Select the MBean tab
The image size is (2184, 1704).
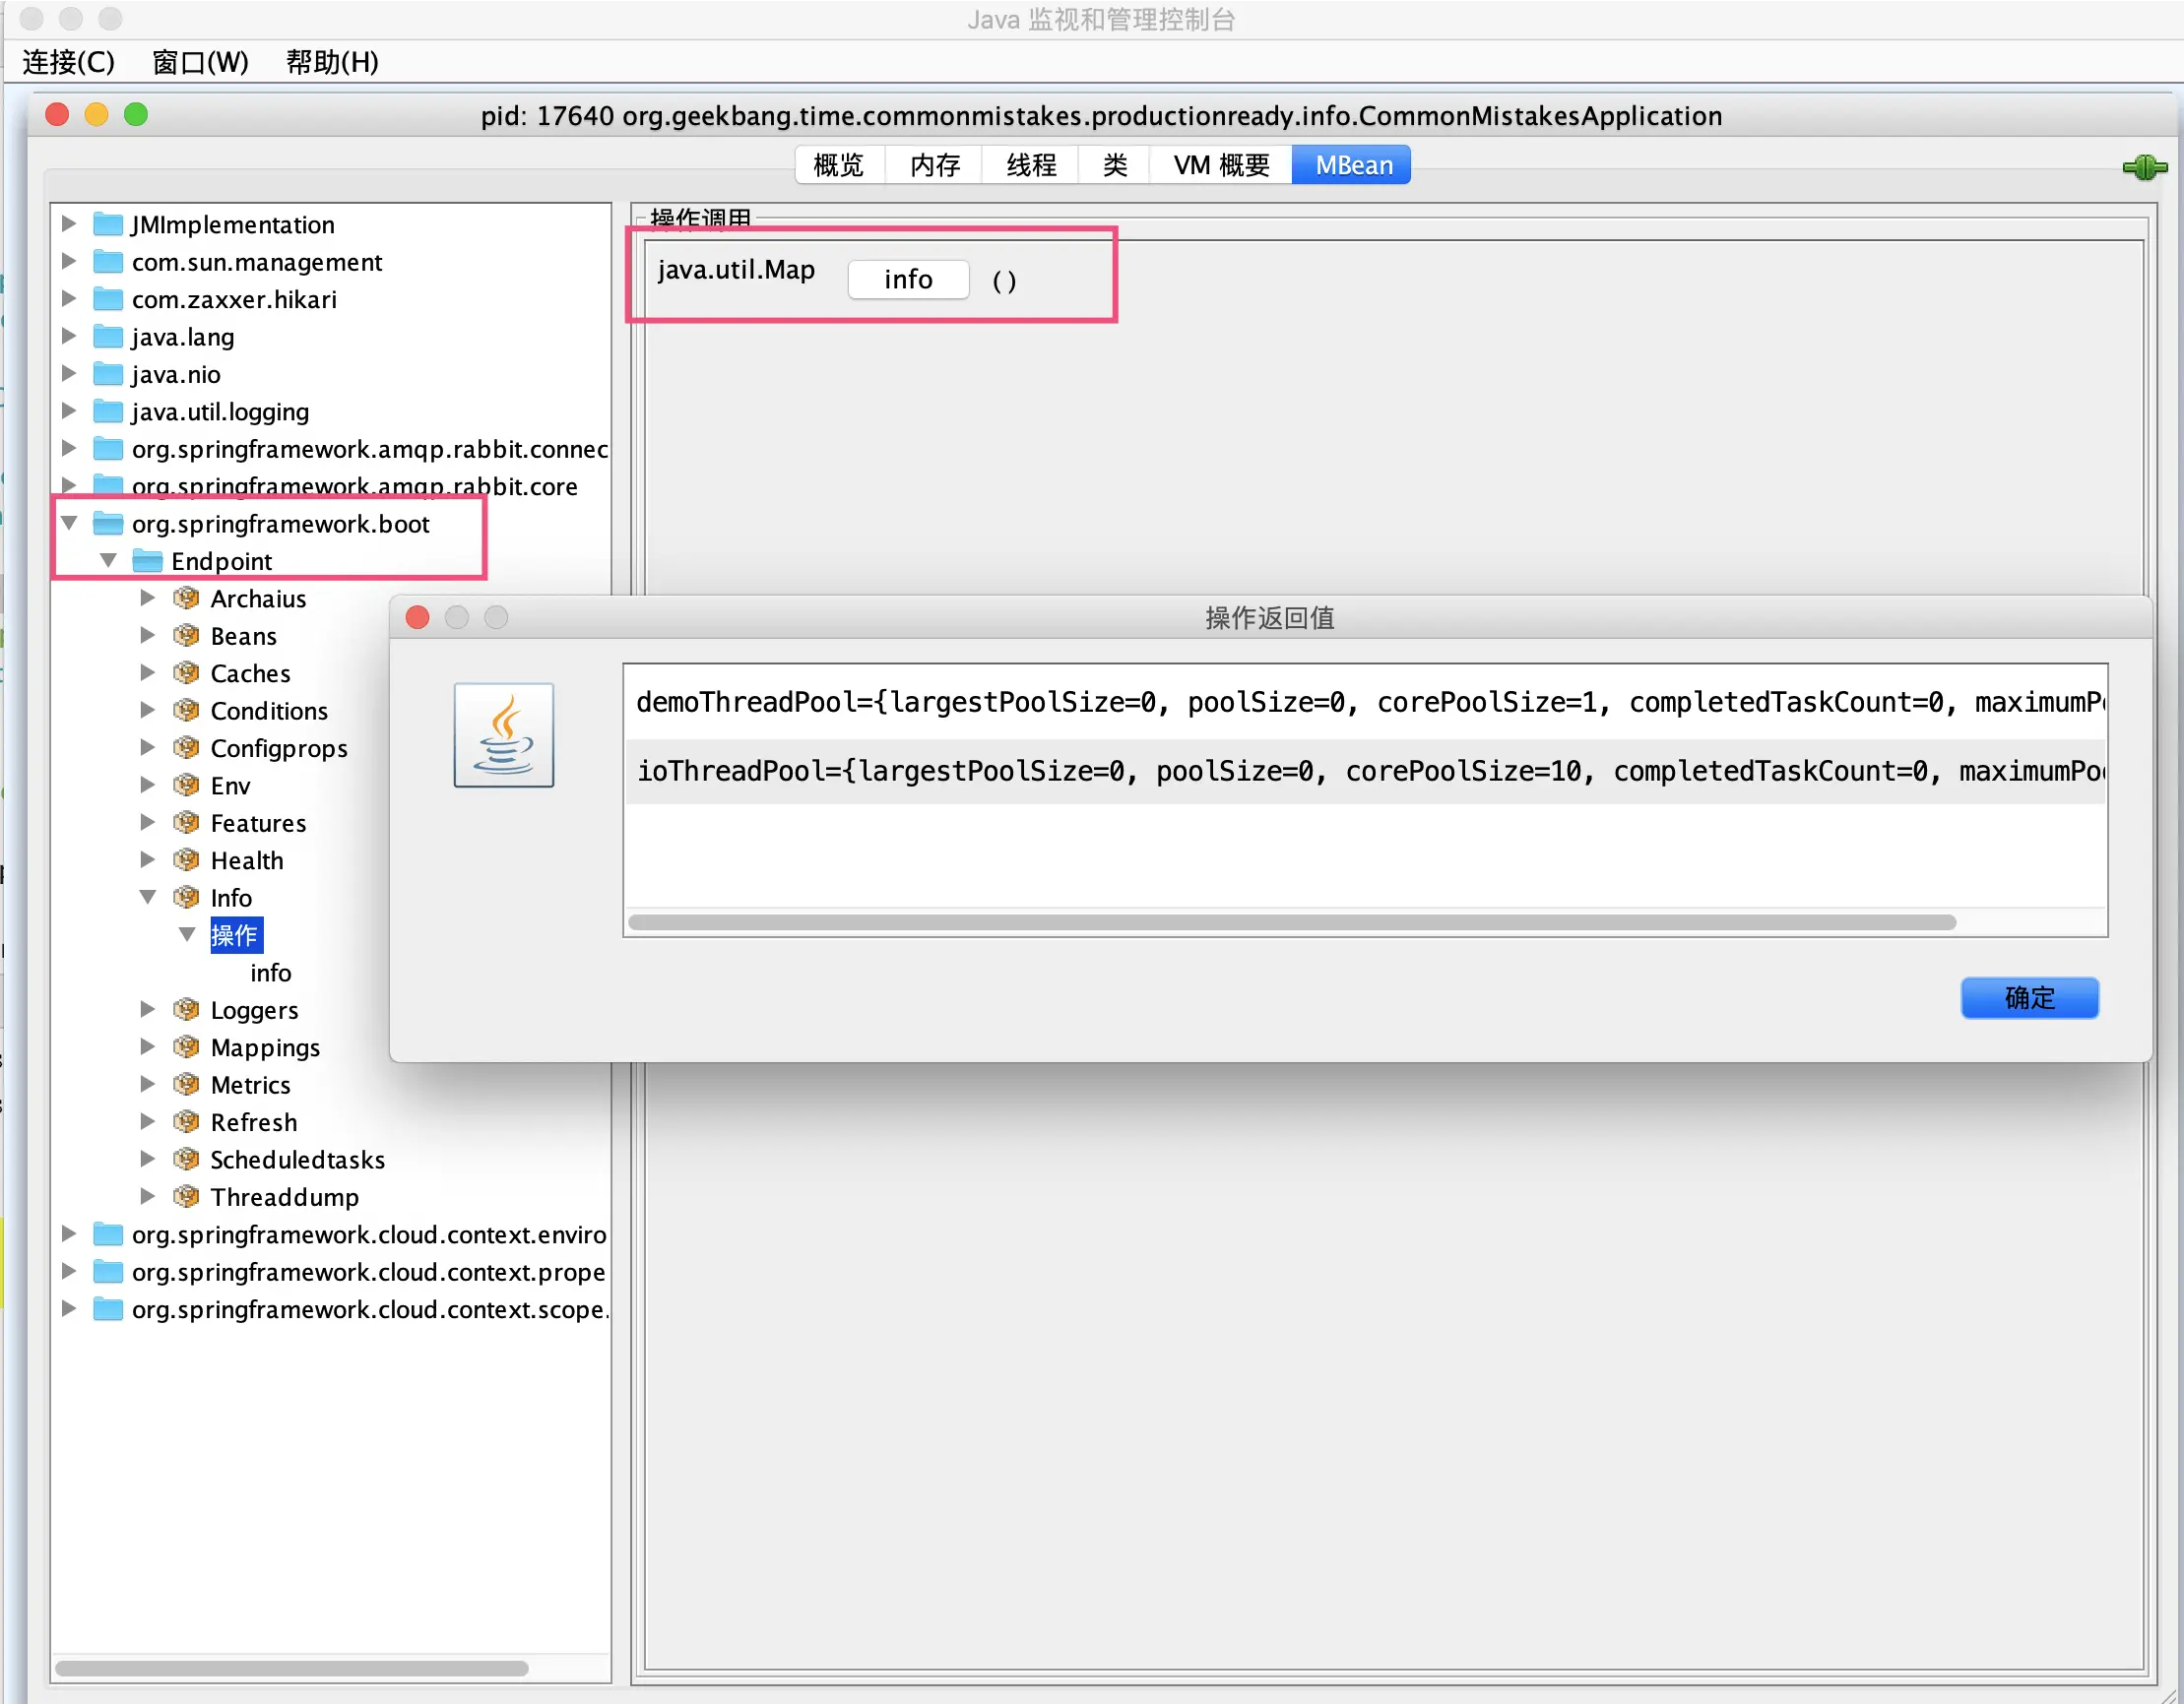[x=1353, y=165]
